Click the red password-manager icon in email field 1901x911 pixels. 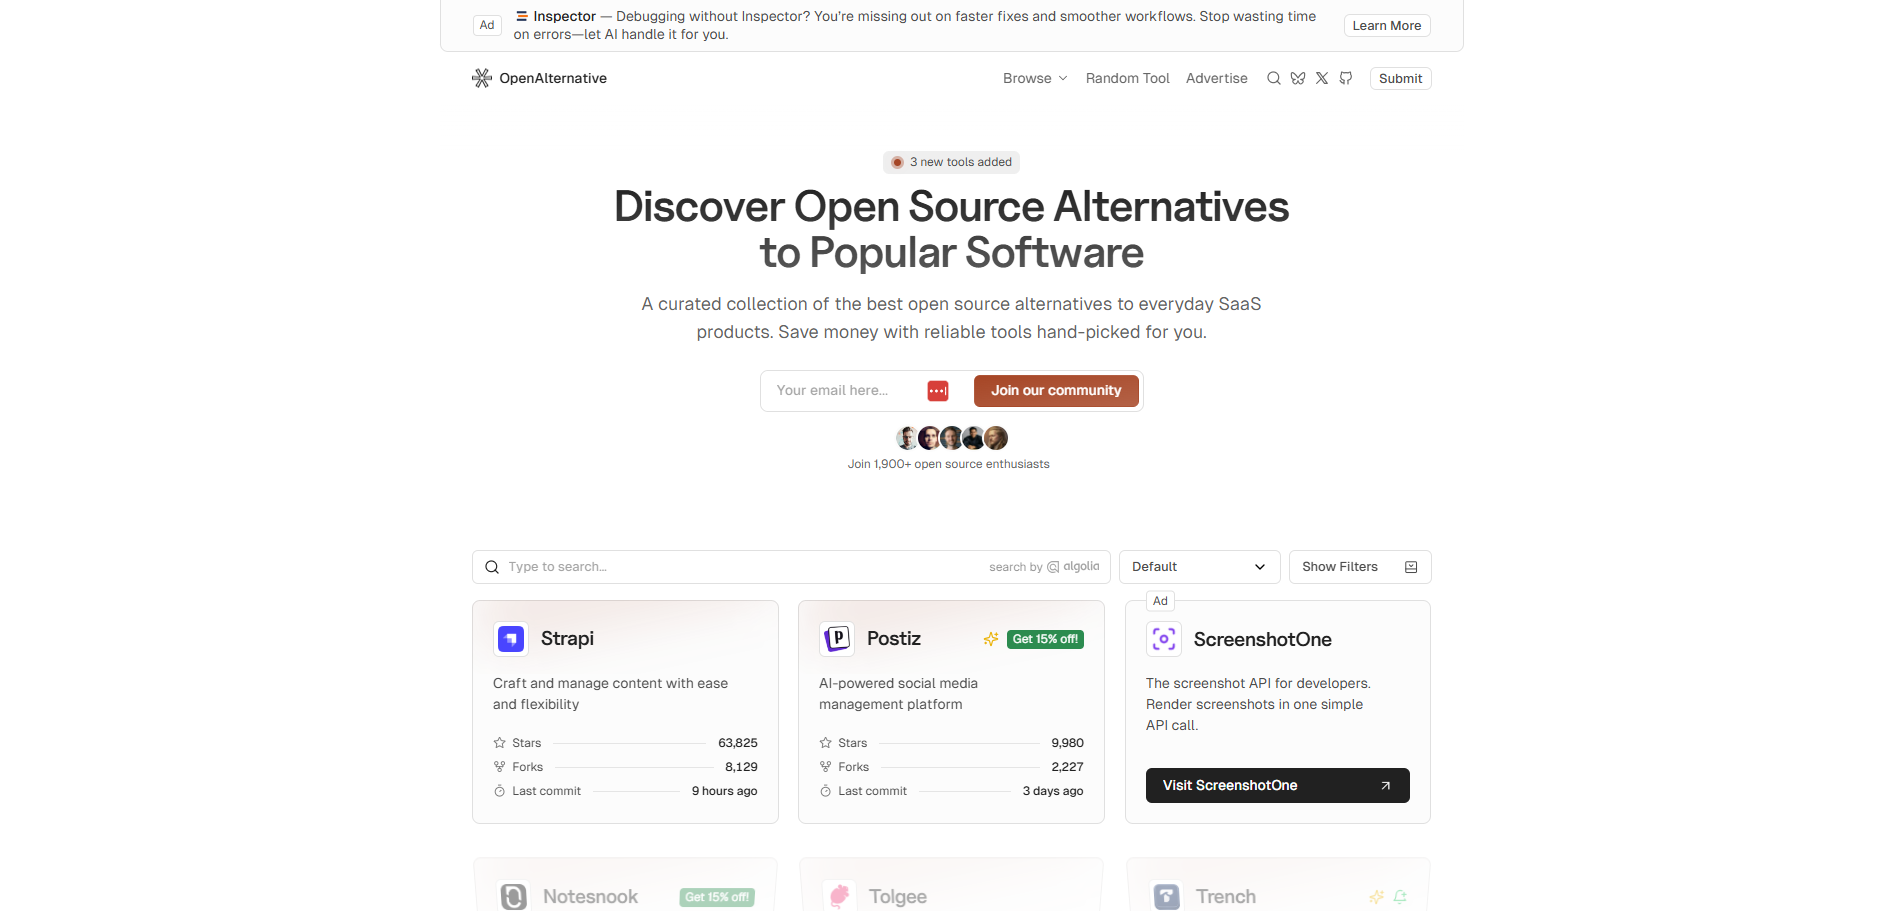[938, 391]
